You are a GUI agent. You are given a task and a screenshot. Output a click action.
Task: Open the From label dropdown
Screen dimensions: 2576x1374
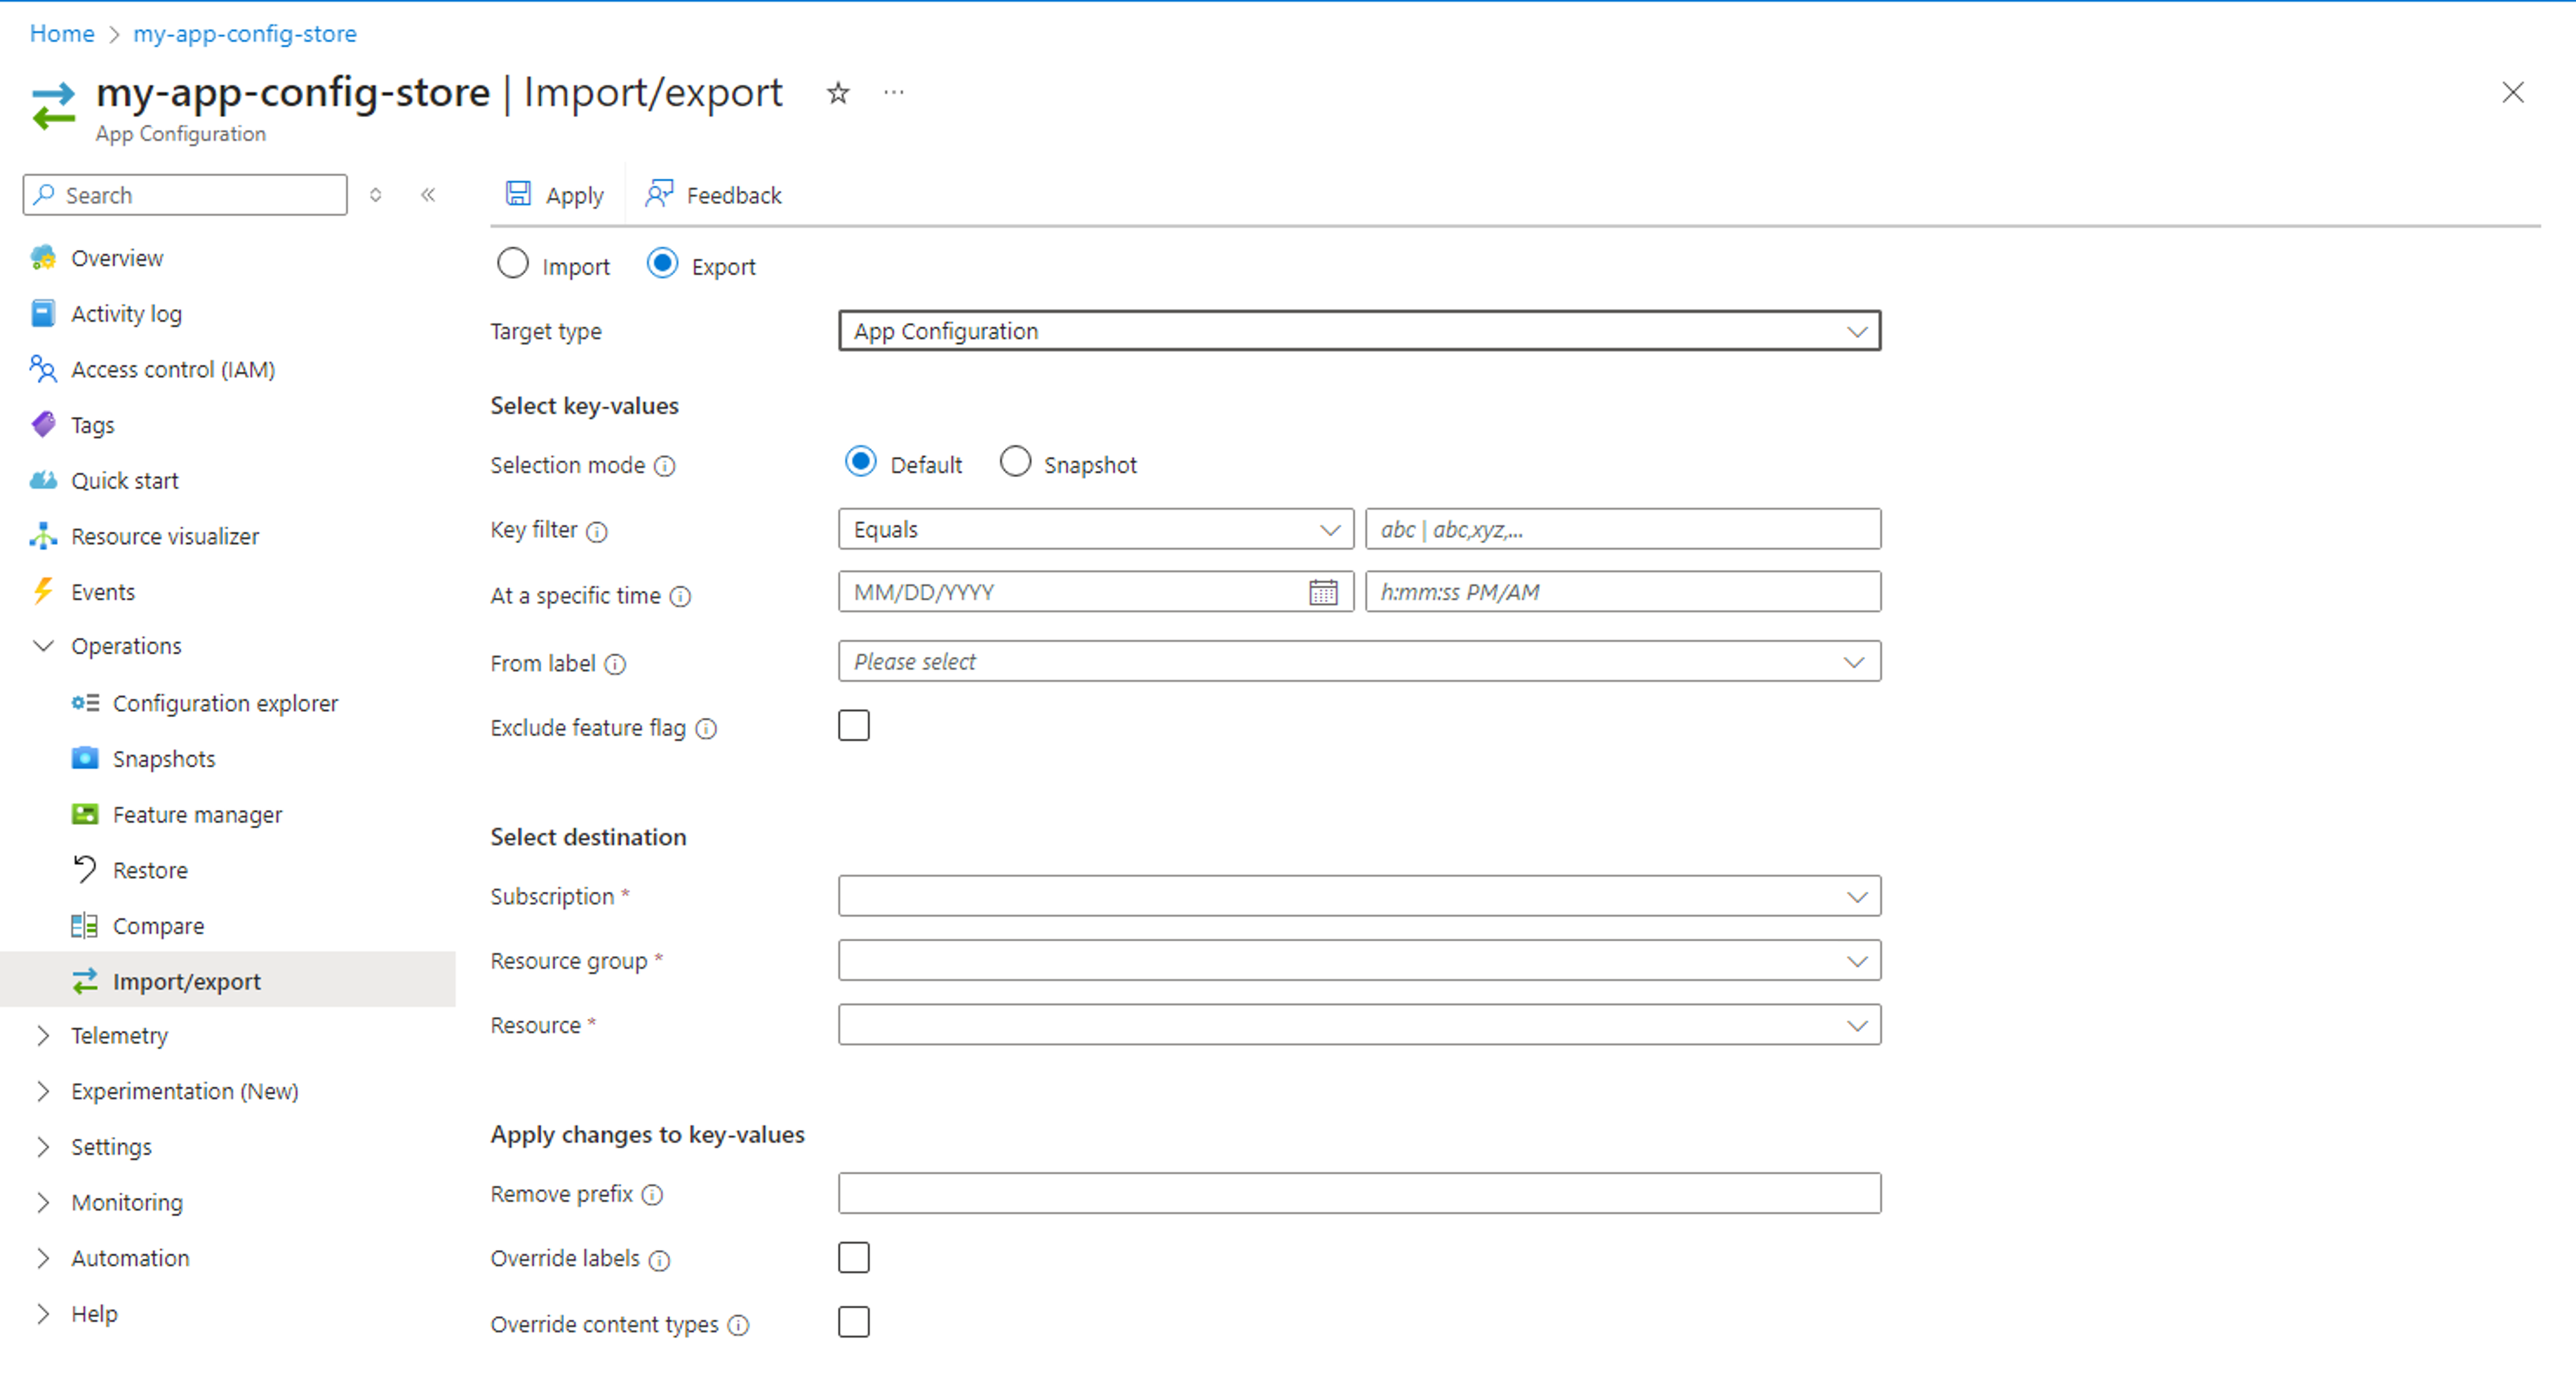(1358, 660)
